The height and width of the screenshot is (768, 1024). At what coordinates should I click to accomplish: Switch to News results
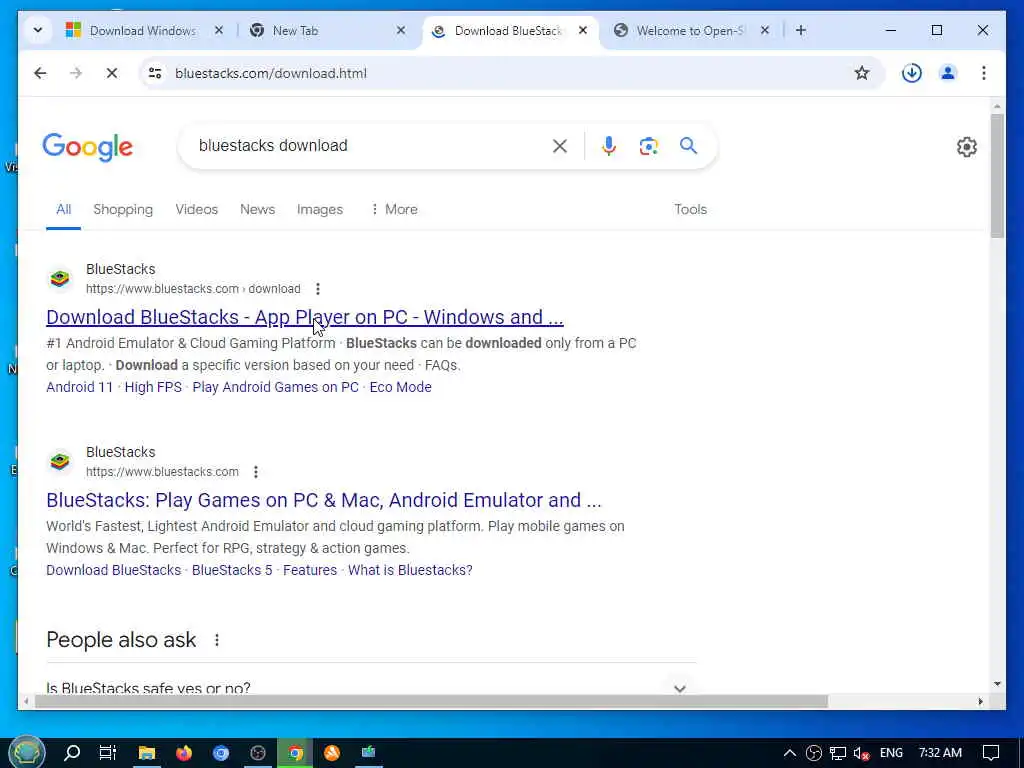pyautogui.click(x=257, y=210)
